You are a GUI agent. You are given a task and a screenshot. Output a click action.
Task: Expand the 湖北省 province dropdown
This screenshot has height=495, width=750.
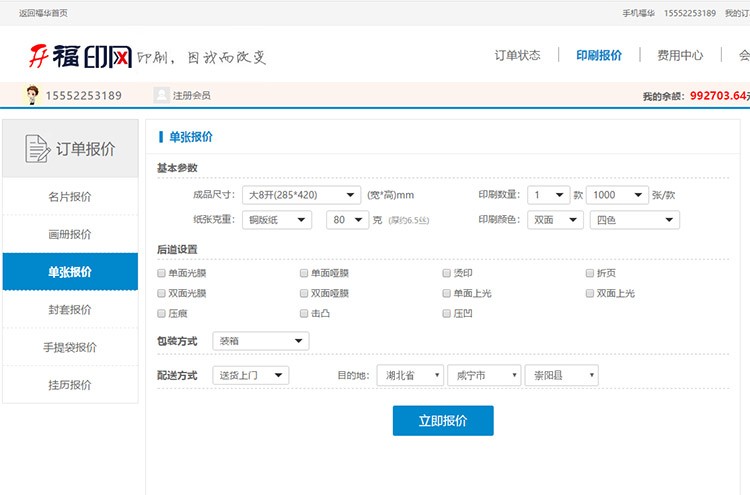pyautogui.click(x=409, y=375)
